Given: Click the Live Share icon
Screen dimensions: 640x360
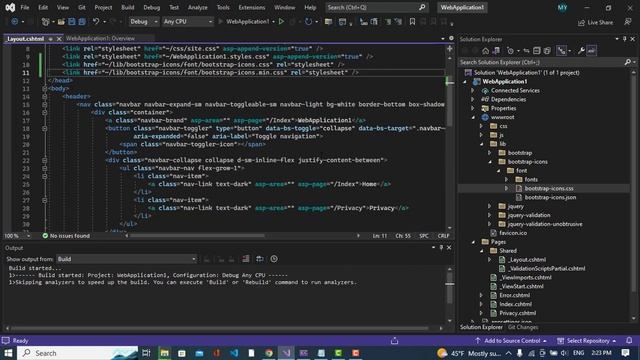Looking at the screenshot, I should [x=581, y=22].
